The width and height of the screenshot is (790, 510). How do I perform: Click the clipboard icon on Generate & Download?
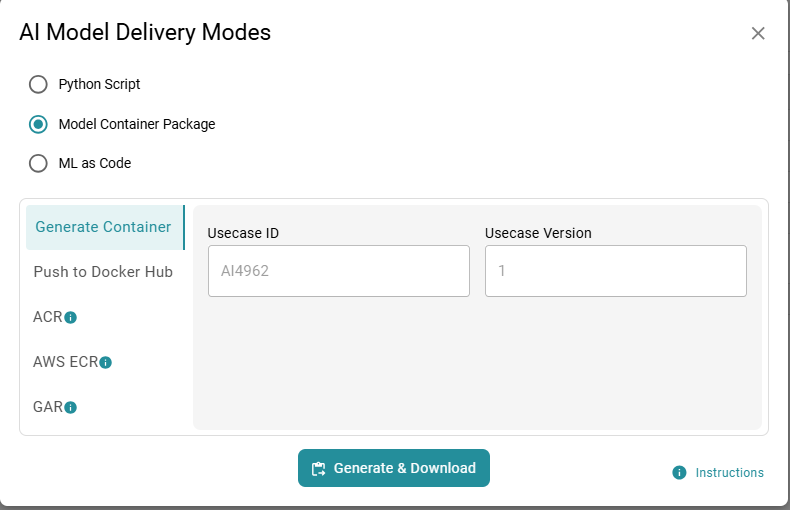tap(319, 469)
